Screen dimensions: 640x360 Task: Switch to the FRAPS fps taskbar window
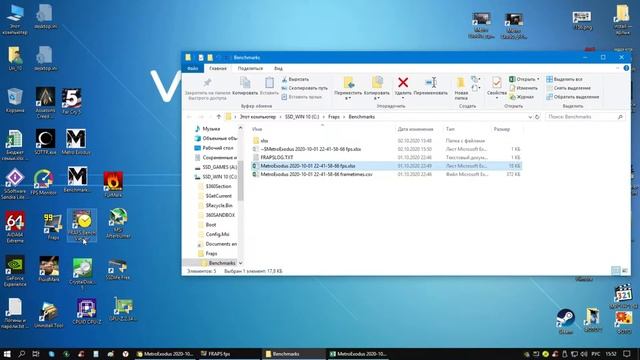pyautogui.click(x=229, y=354)
